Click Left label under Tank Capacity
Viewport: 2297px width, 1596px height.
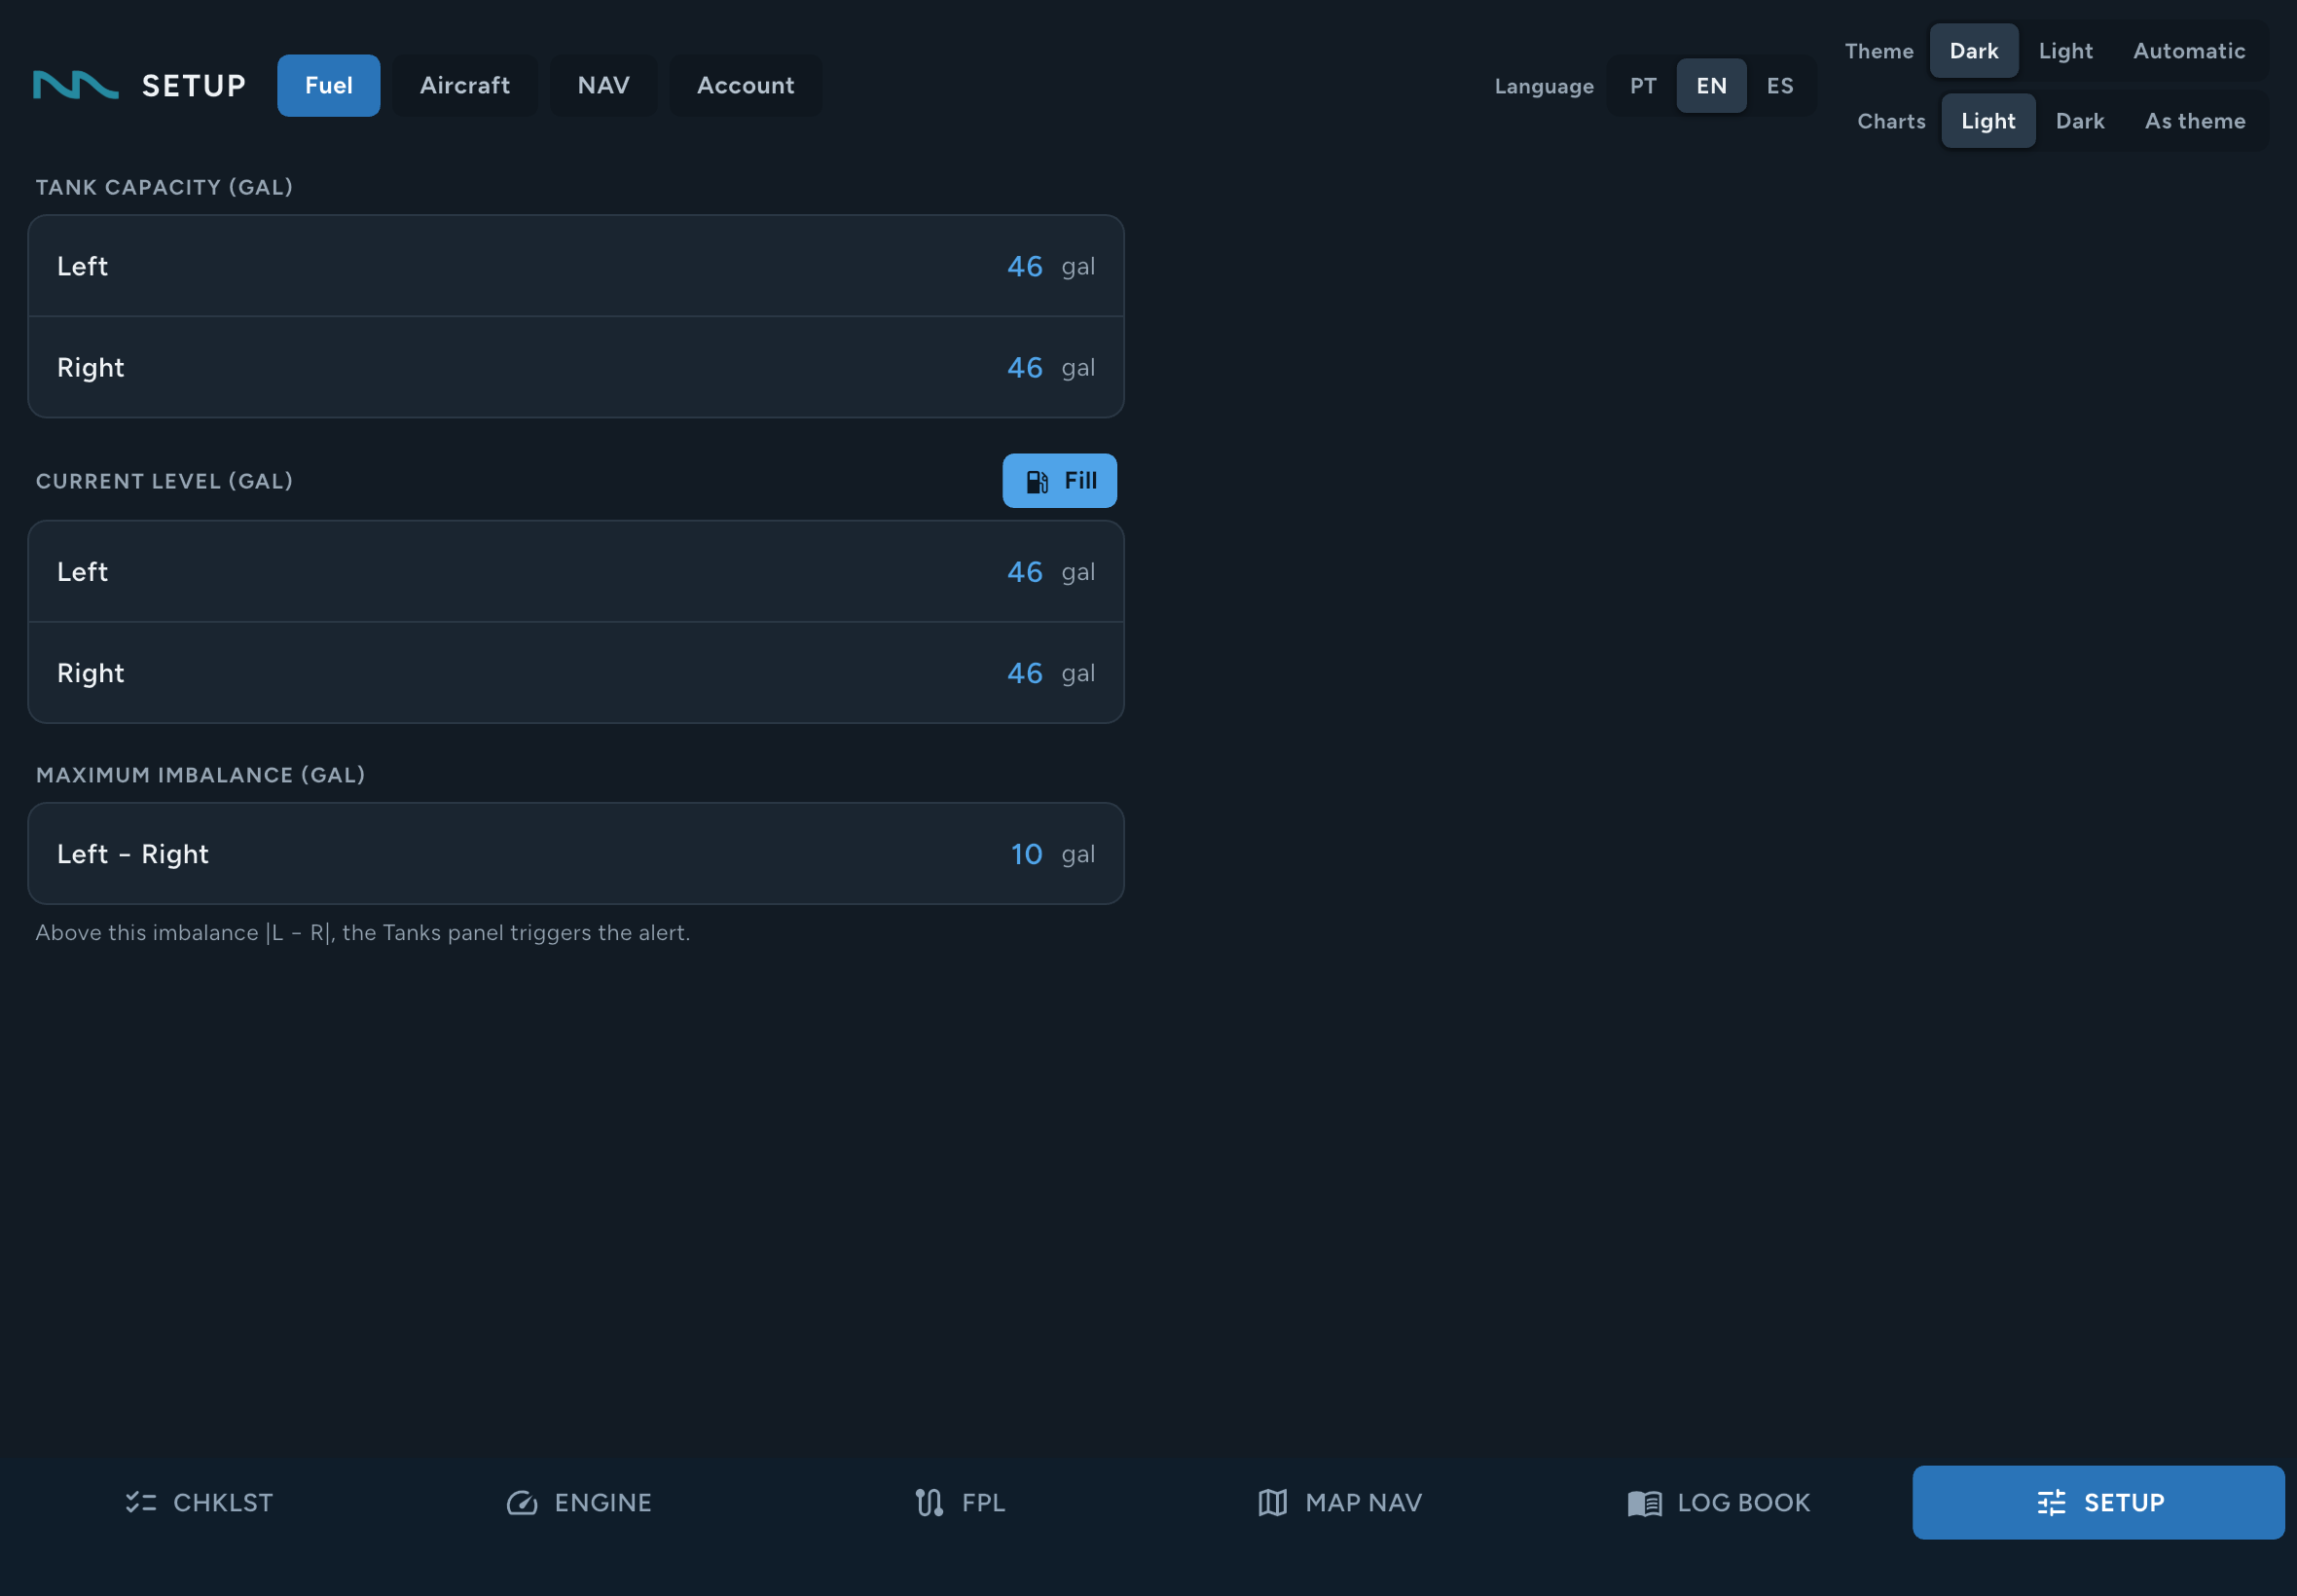point(82,266)
